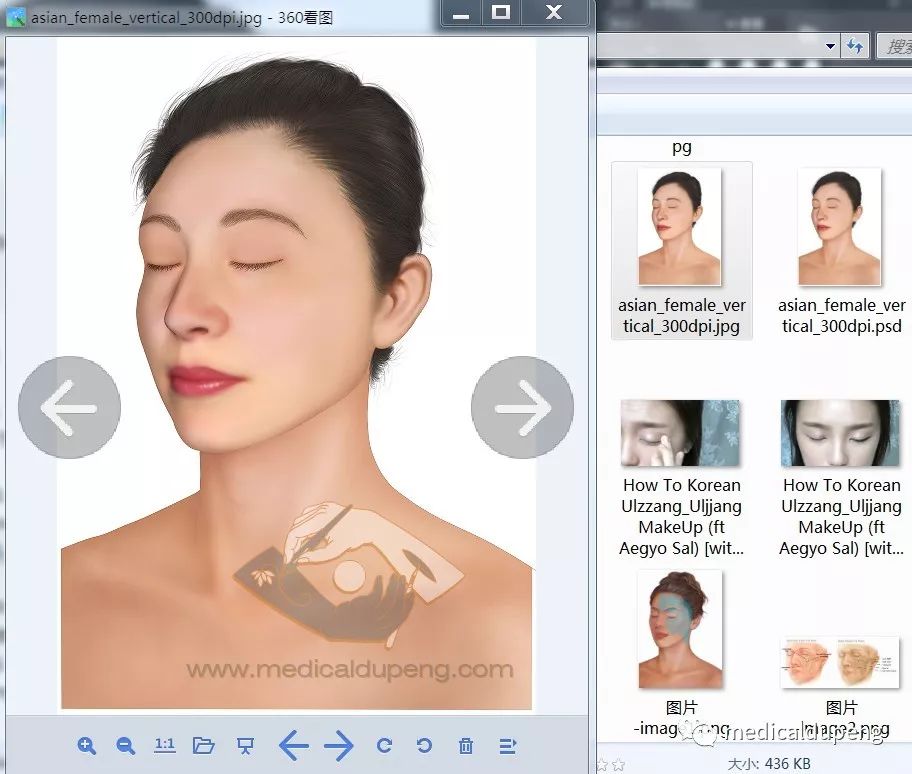The height and width of the screenshot is (774, 912).
Task: Start the slideshow with the projector icon
Action: [x=244, y=745]
